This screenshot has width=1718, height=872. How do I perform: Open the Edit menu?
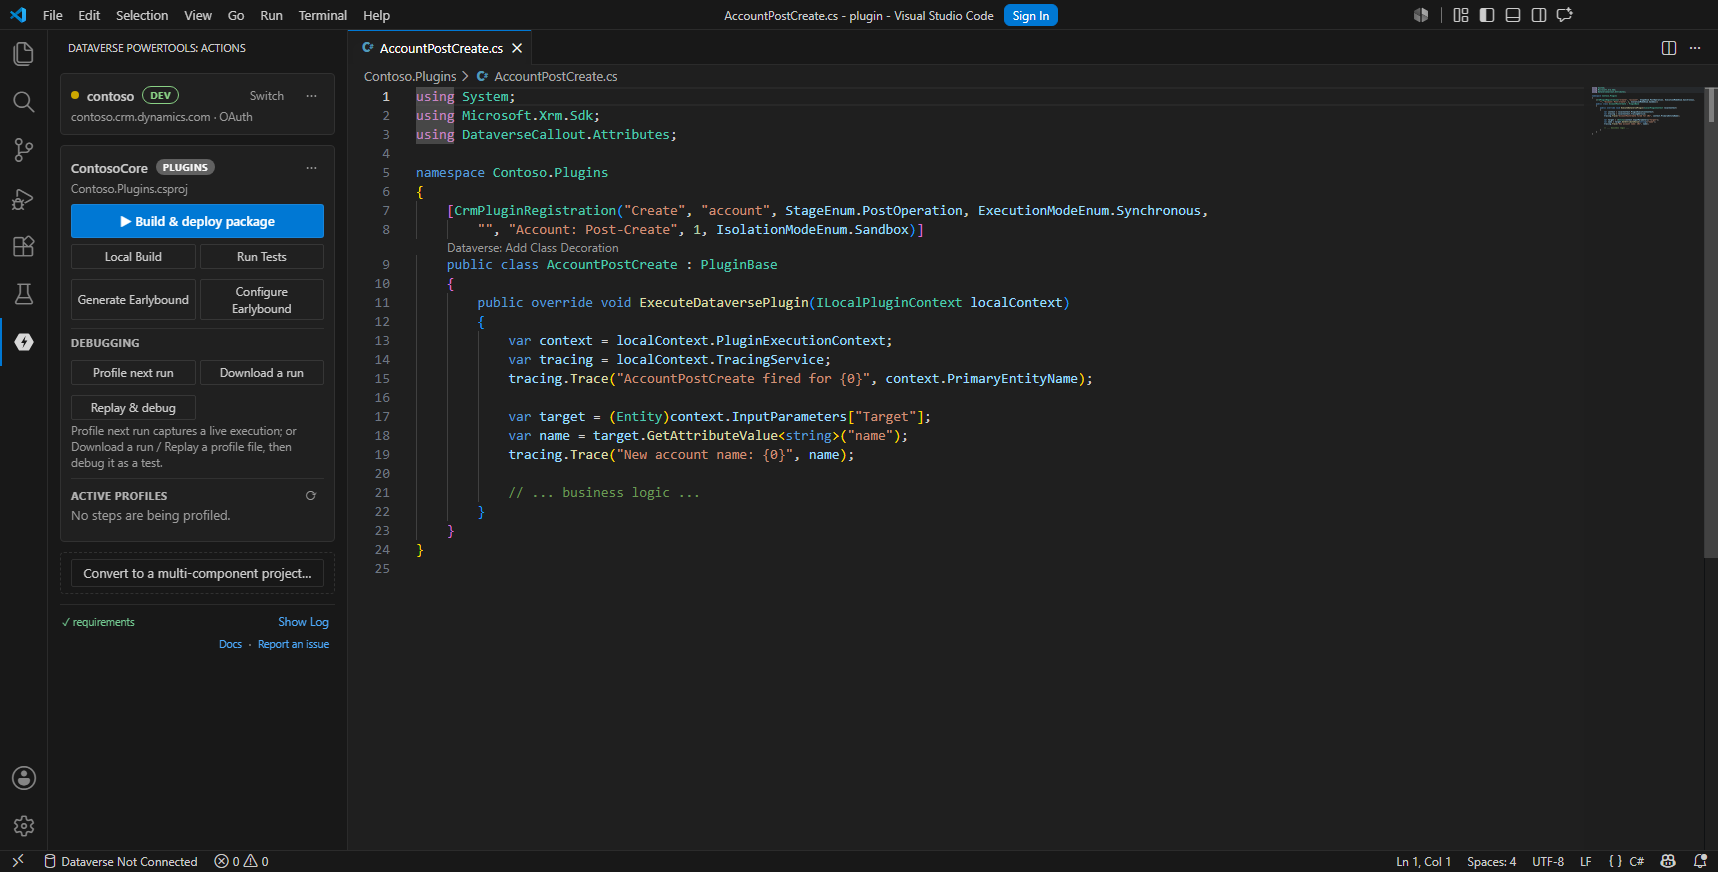pyautogui.click(x=89, y=15)
